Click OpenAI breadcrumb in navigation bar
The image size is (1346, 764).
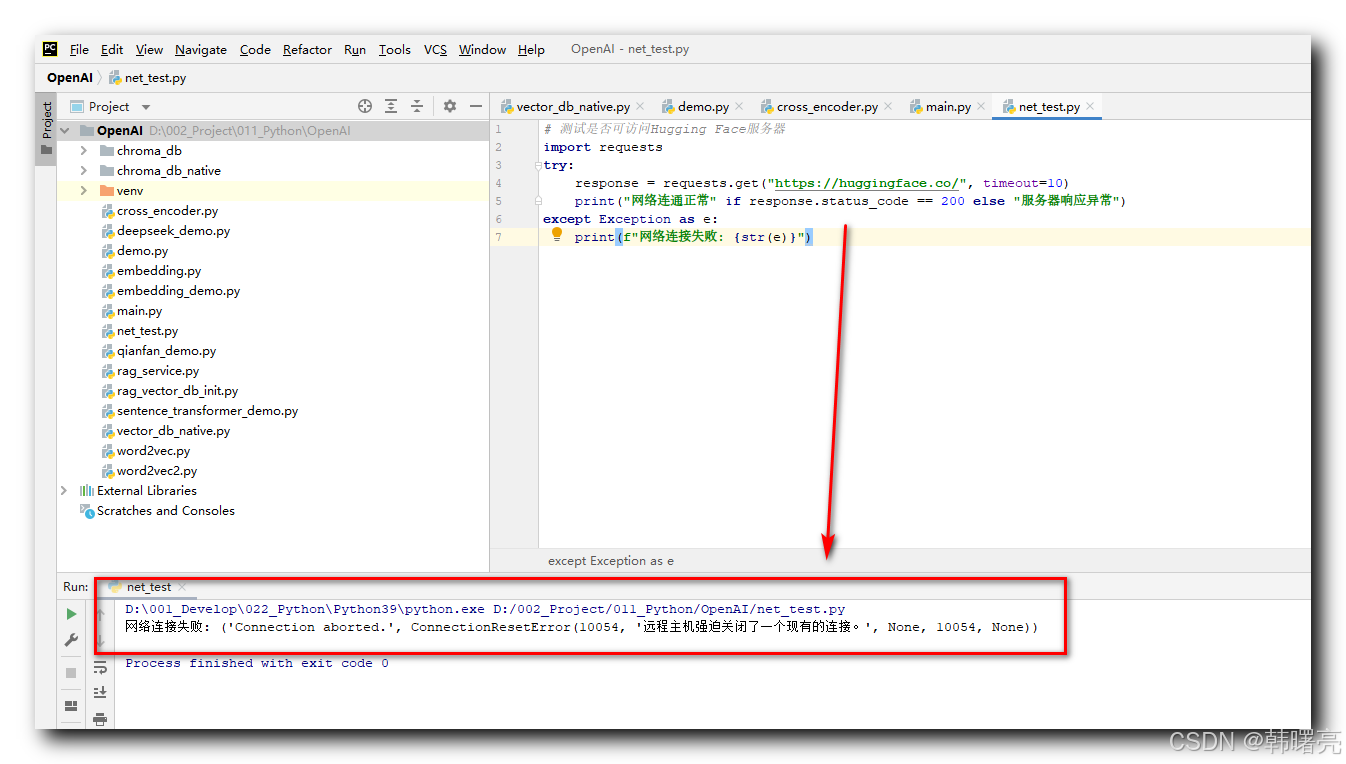point(70,77)
